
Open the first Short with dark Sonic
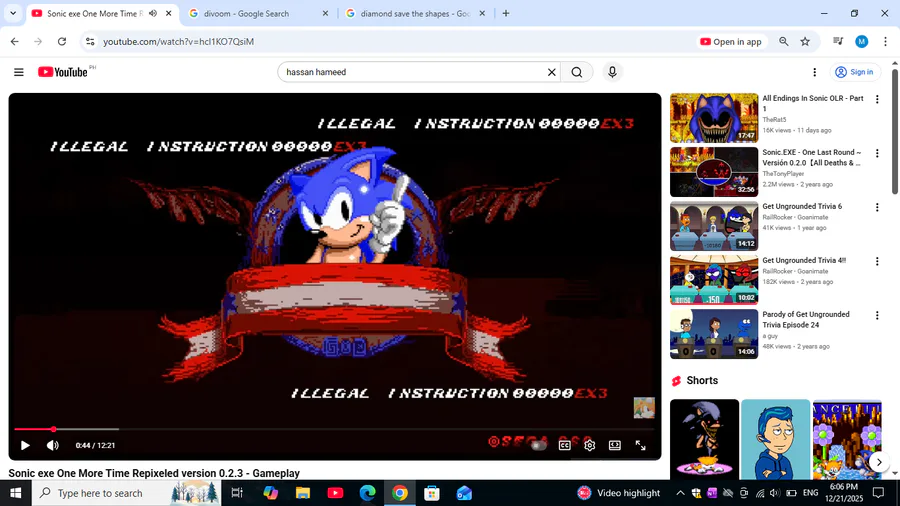pos(704,439)
